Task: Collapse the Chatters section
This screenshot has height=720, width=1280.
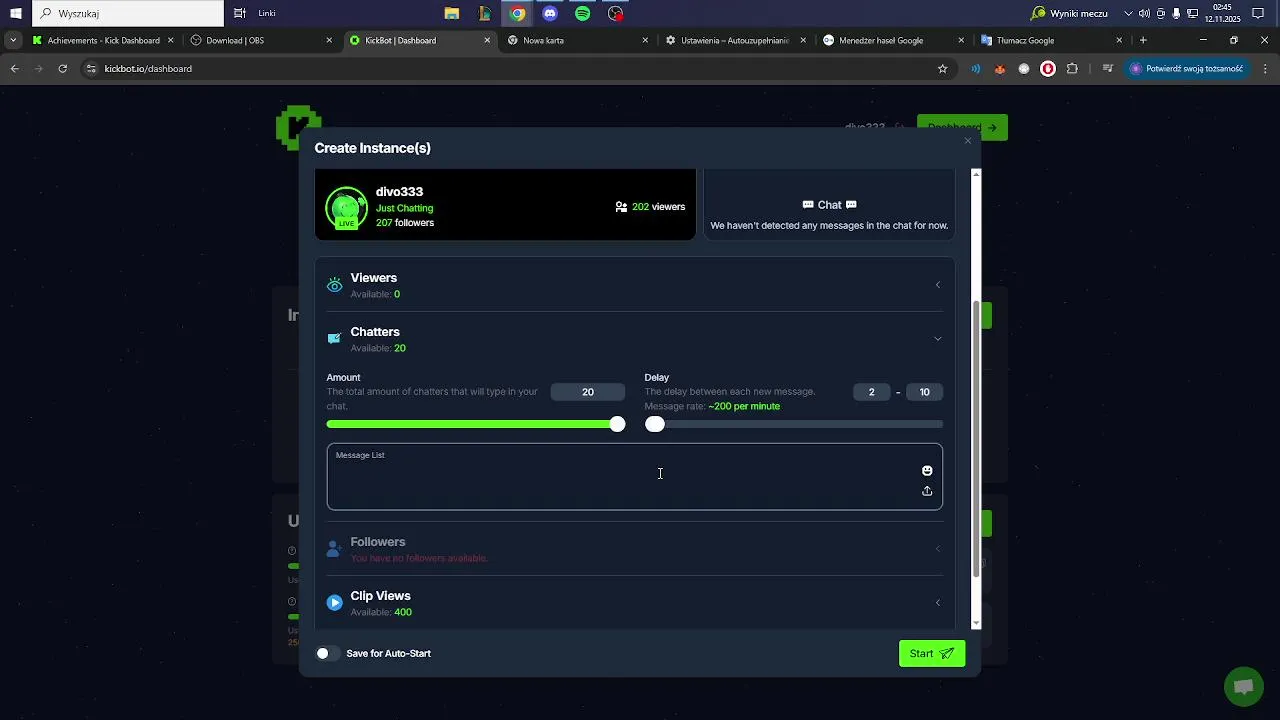Action: pos(937,339)
